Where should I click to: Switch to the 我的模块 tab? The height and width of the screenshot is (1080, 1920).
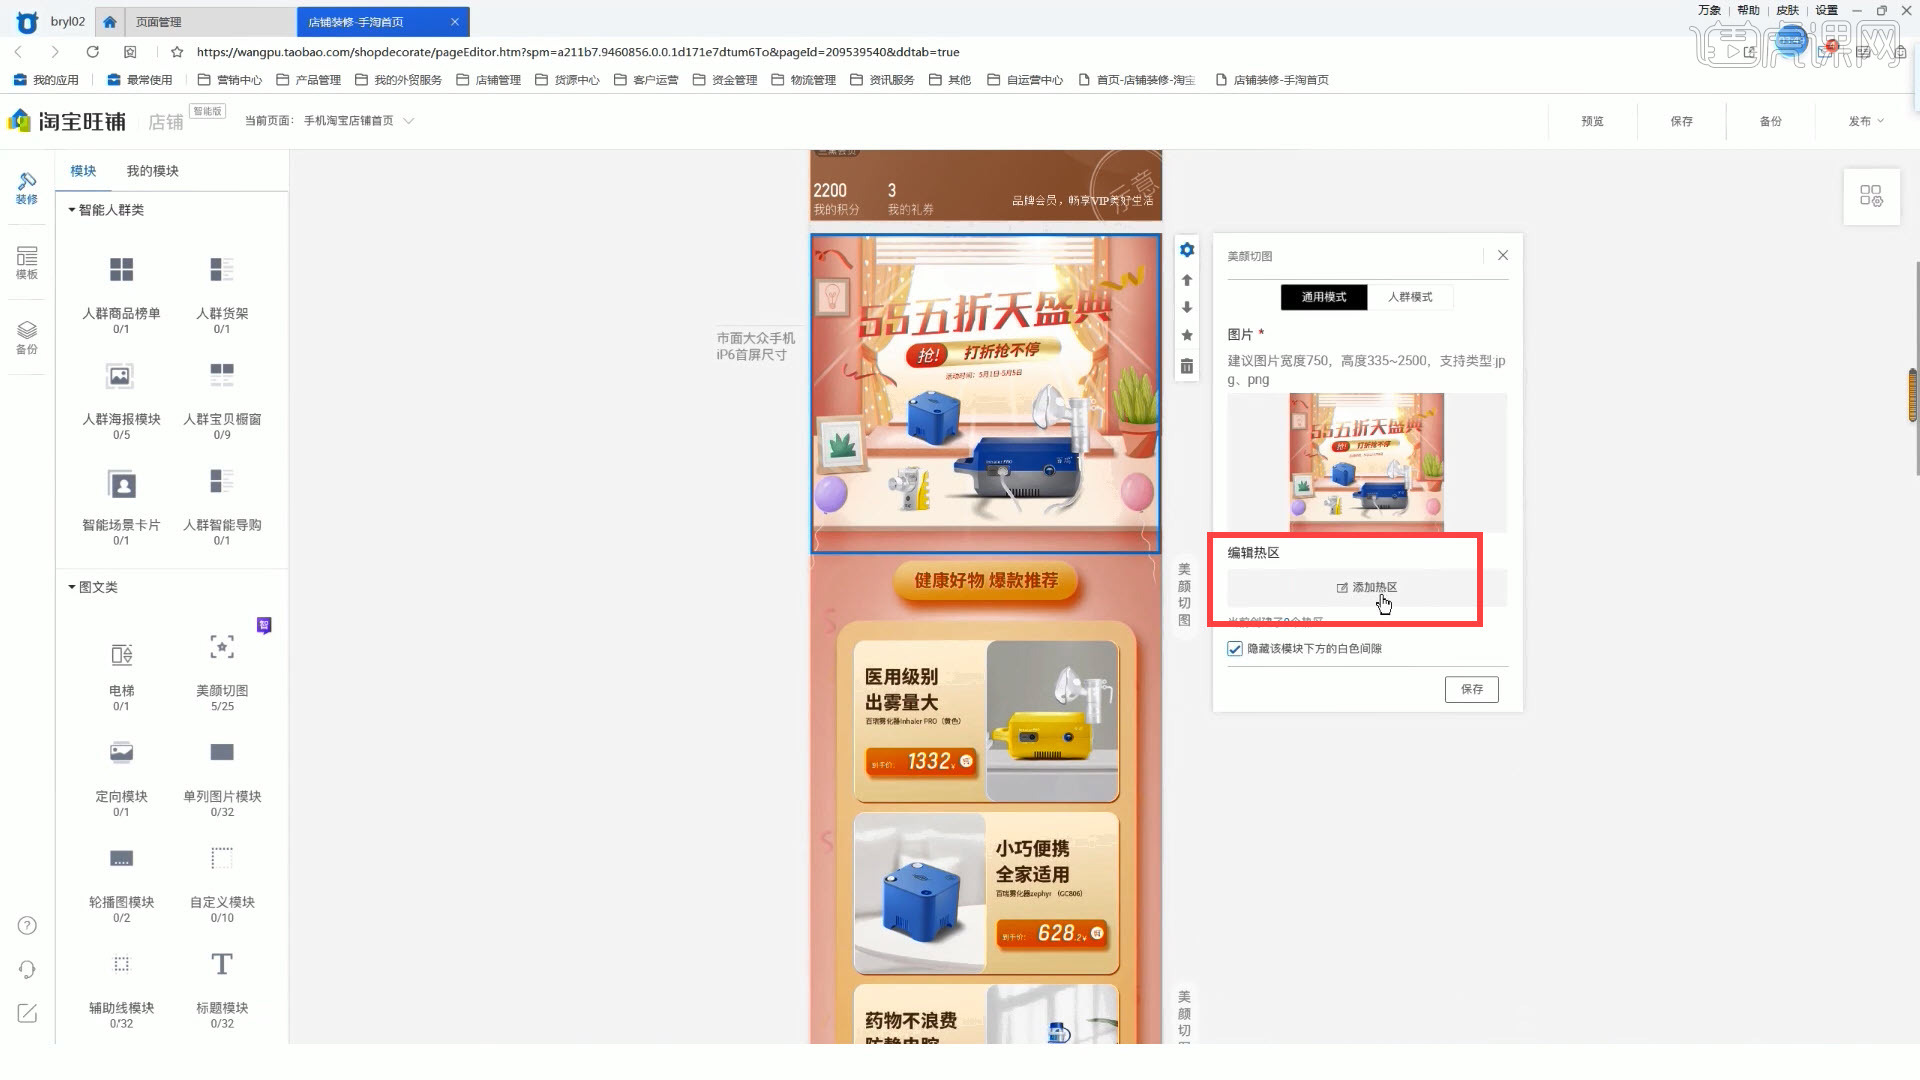tap(152, 171)
